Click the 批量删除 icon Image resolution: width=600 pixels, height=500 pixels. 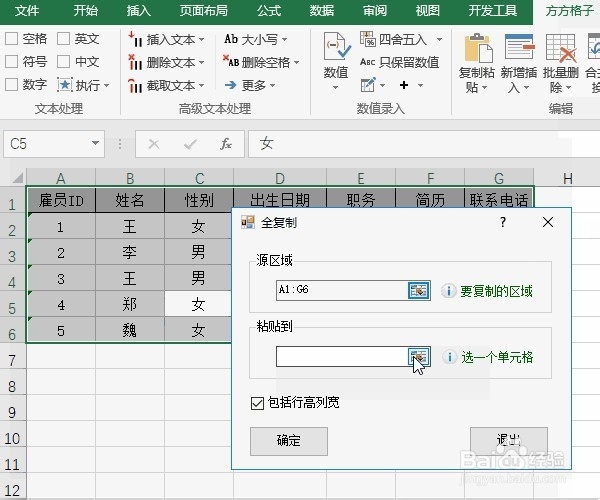tap(561, 48)
